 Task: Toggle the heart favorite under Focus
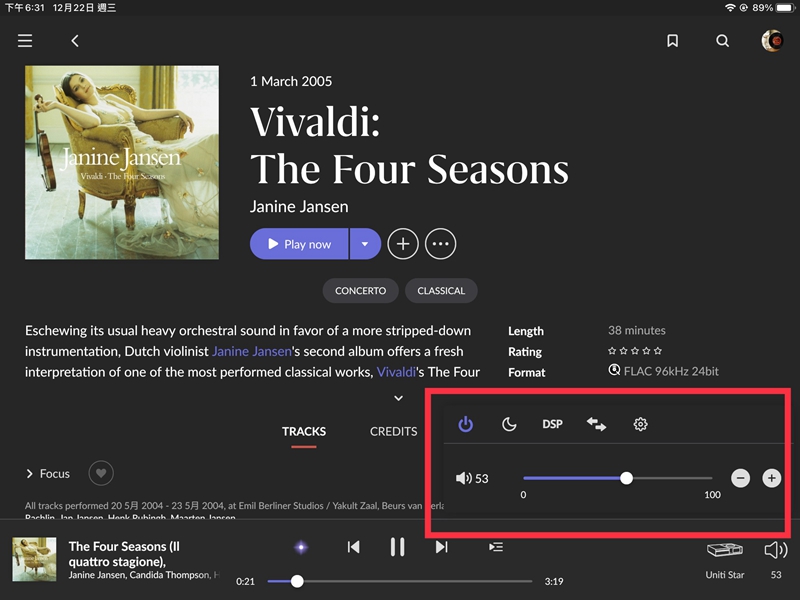pyautogui.click(x=101, y=473)
